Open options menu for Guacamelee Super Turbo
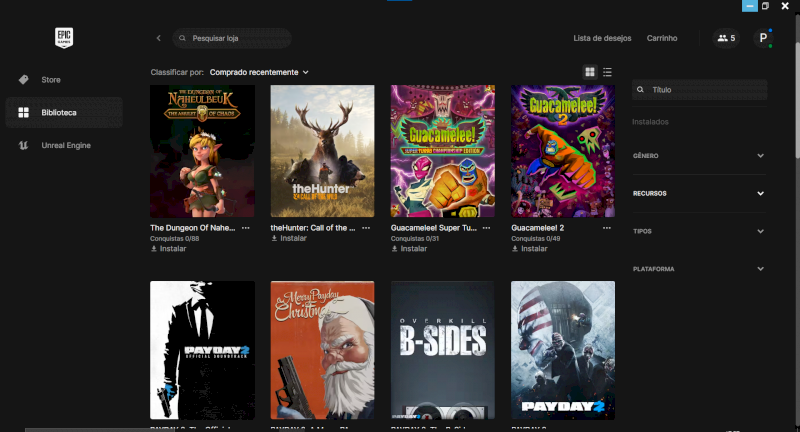 pos(486,228)
